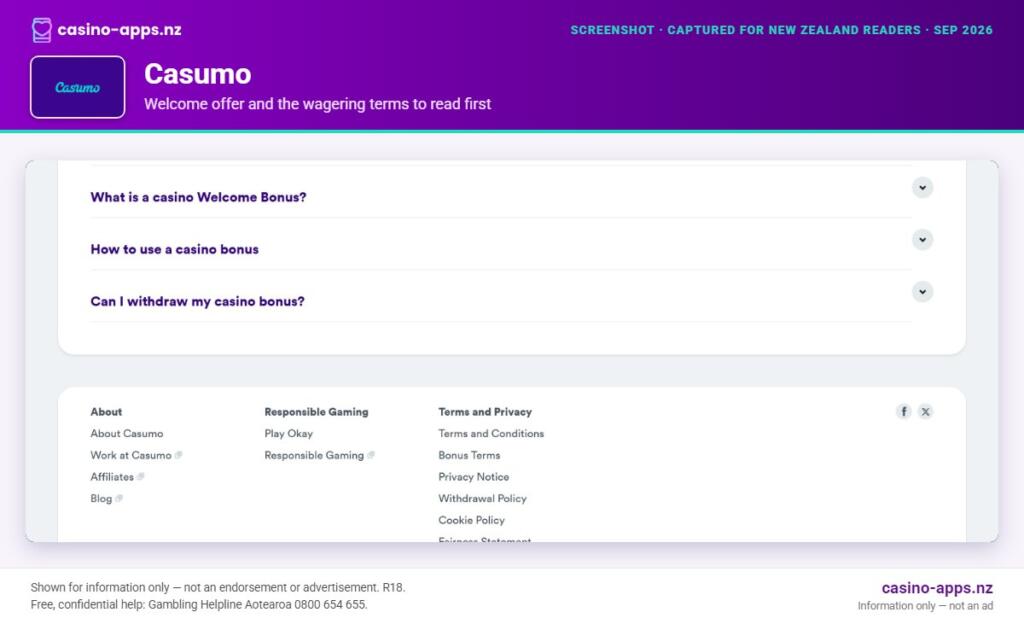Expand the 'Can I withdraw my casino bonus?' chevron
Screen dimensions: 1024x624
922,292
